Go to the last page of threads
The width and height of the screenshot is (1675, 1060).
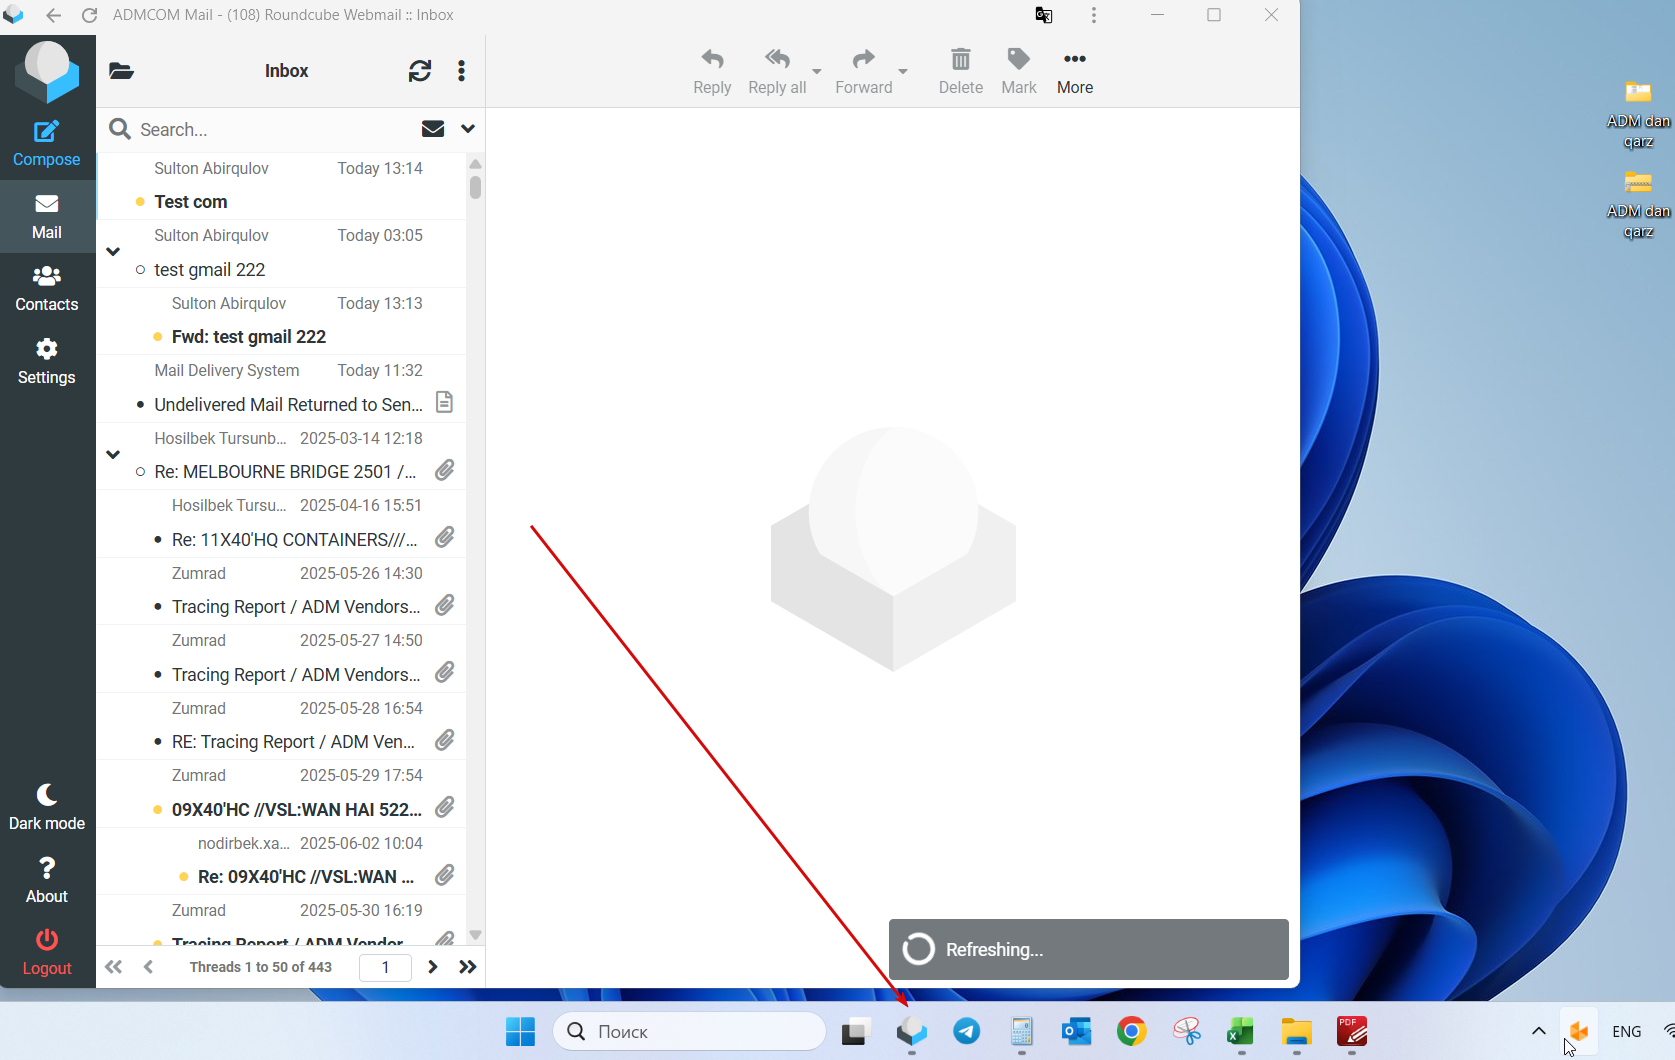click(x=467, y=967)
